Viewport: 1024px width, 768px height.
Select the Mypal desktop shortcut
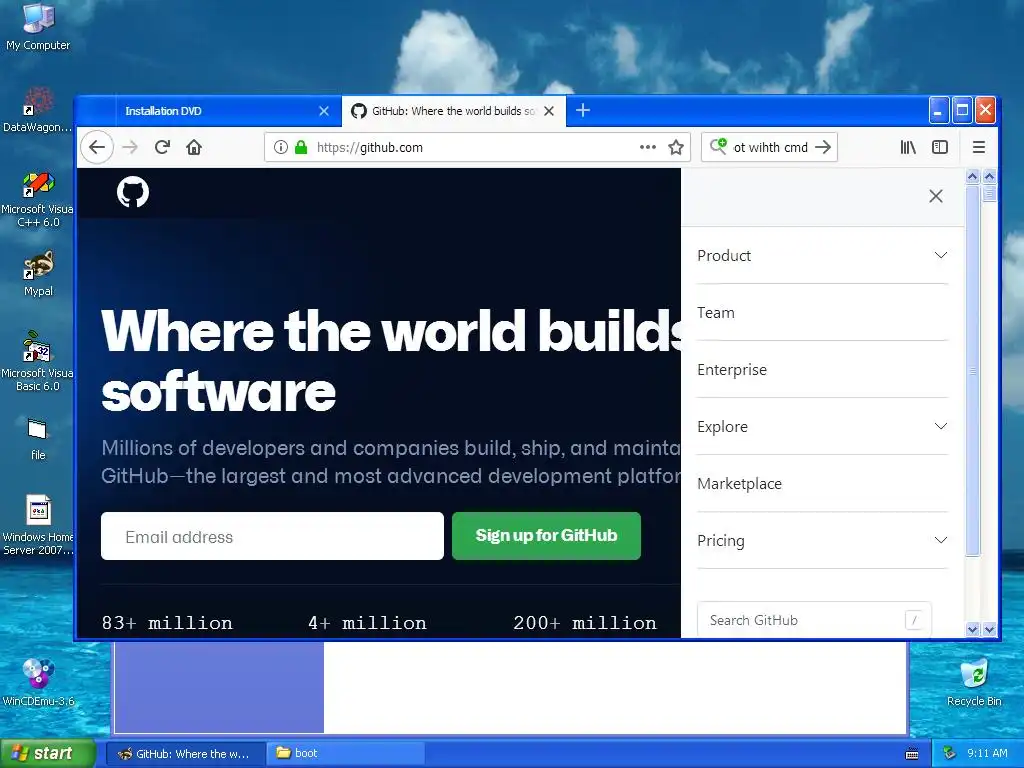point(38,274)
